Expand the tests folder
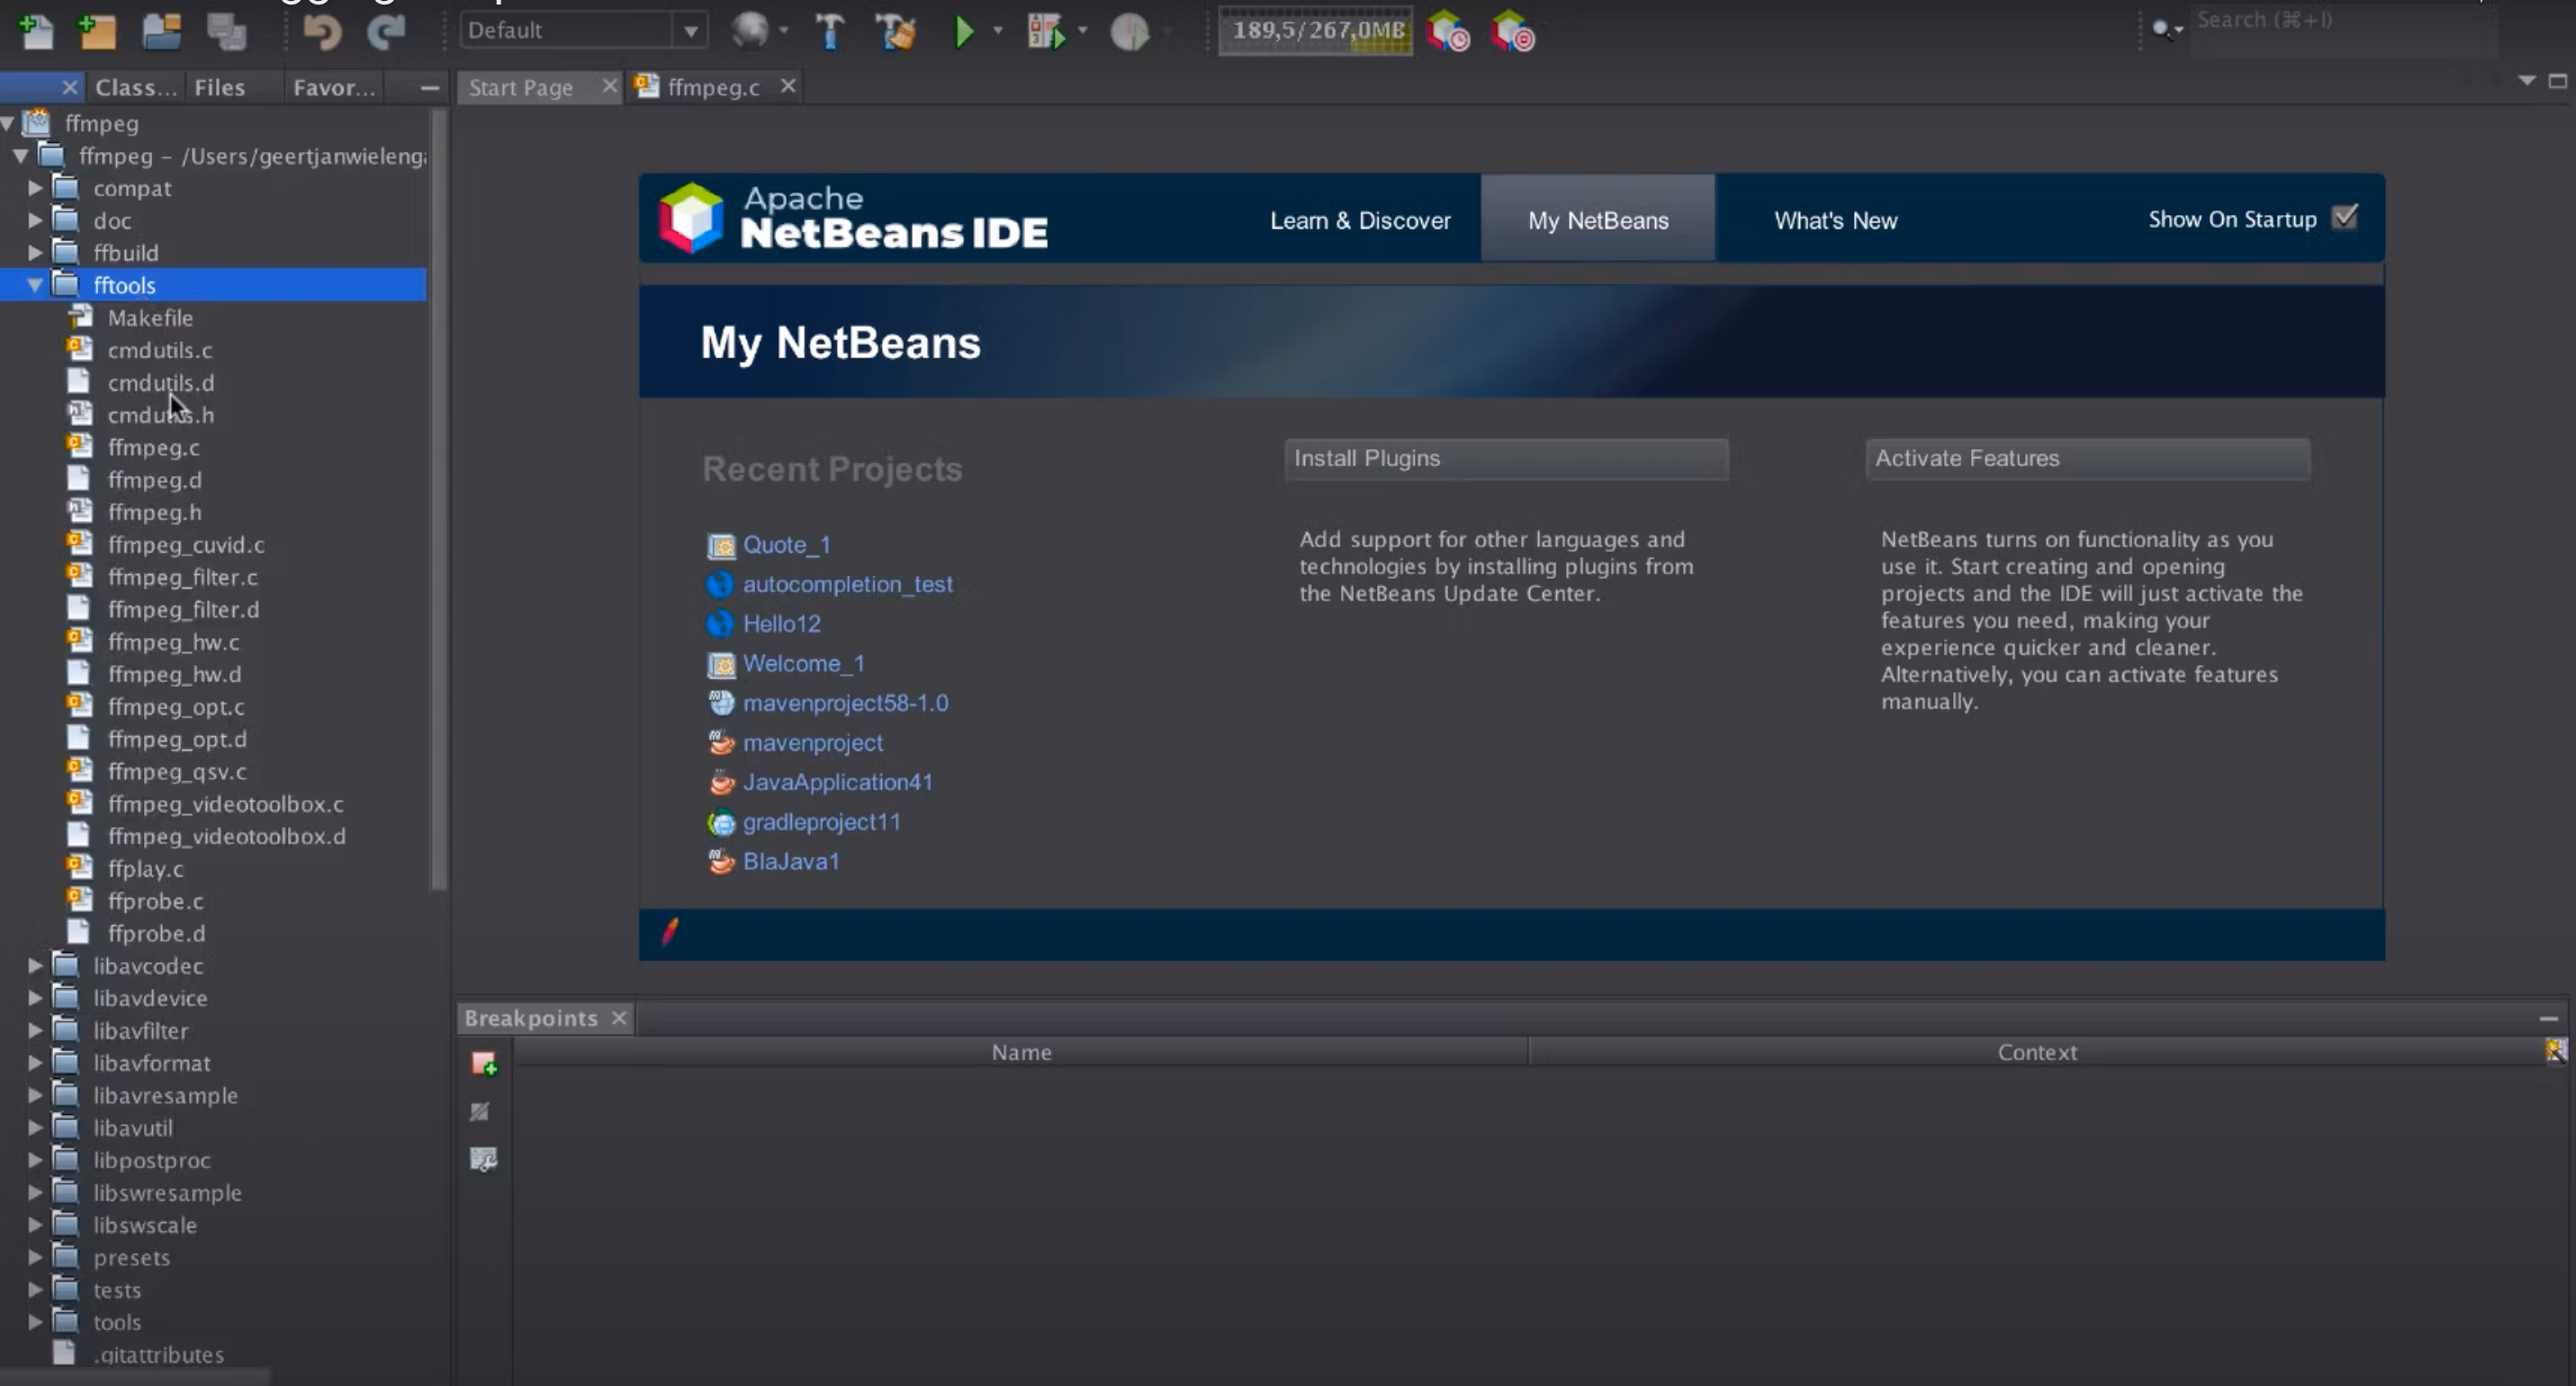This screenshot has width=2576, height=1386. [35, 1290]
